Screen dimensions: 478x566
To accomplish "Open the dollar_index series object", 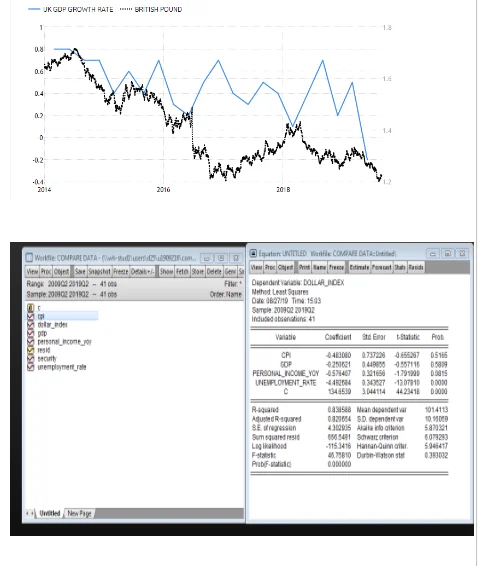I will [x=52, y=325].
